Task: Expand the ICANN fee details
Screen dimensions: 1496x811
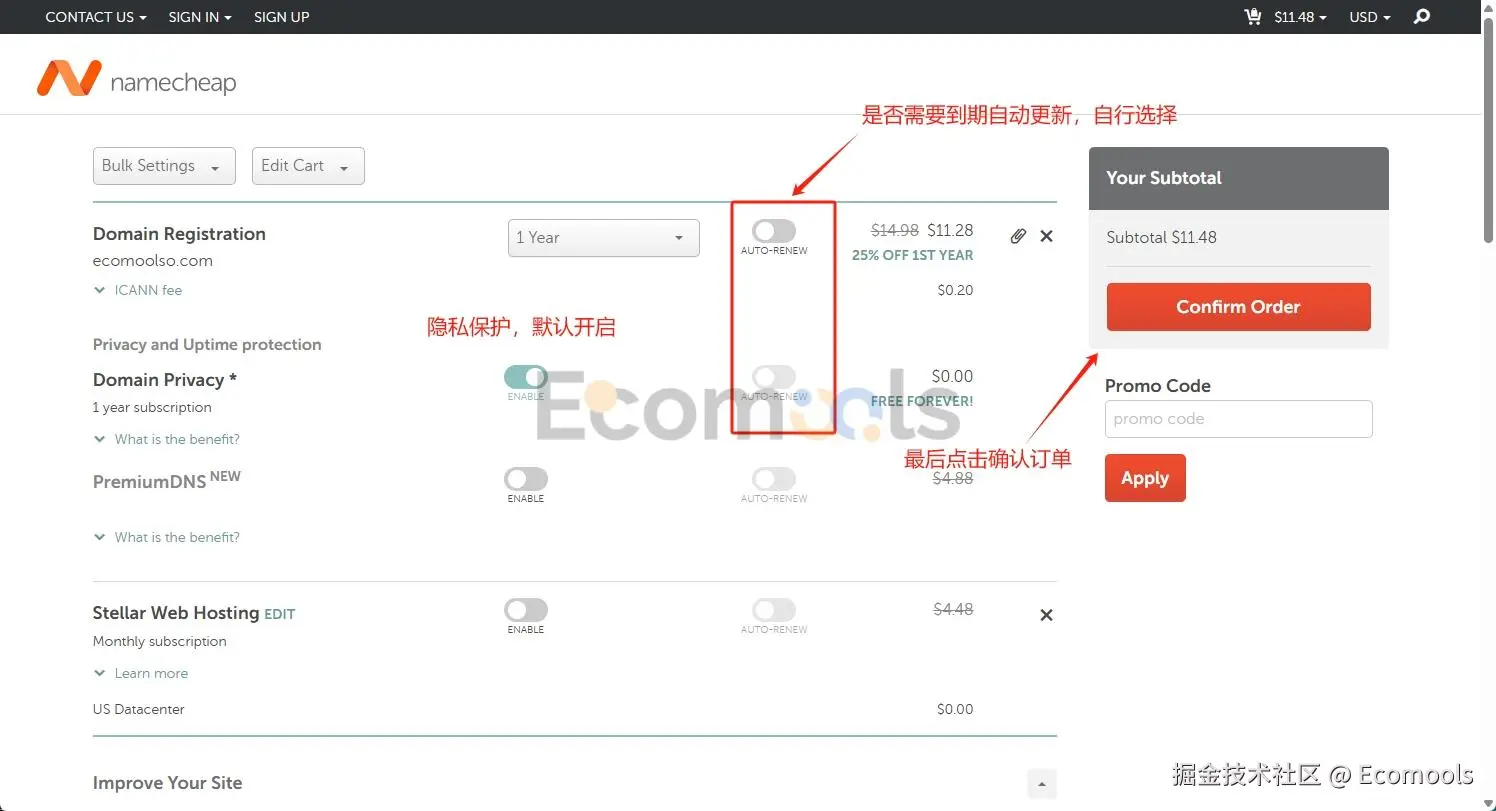Action: [x=138, y=290]
